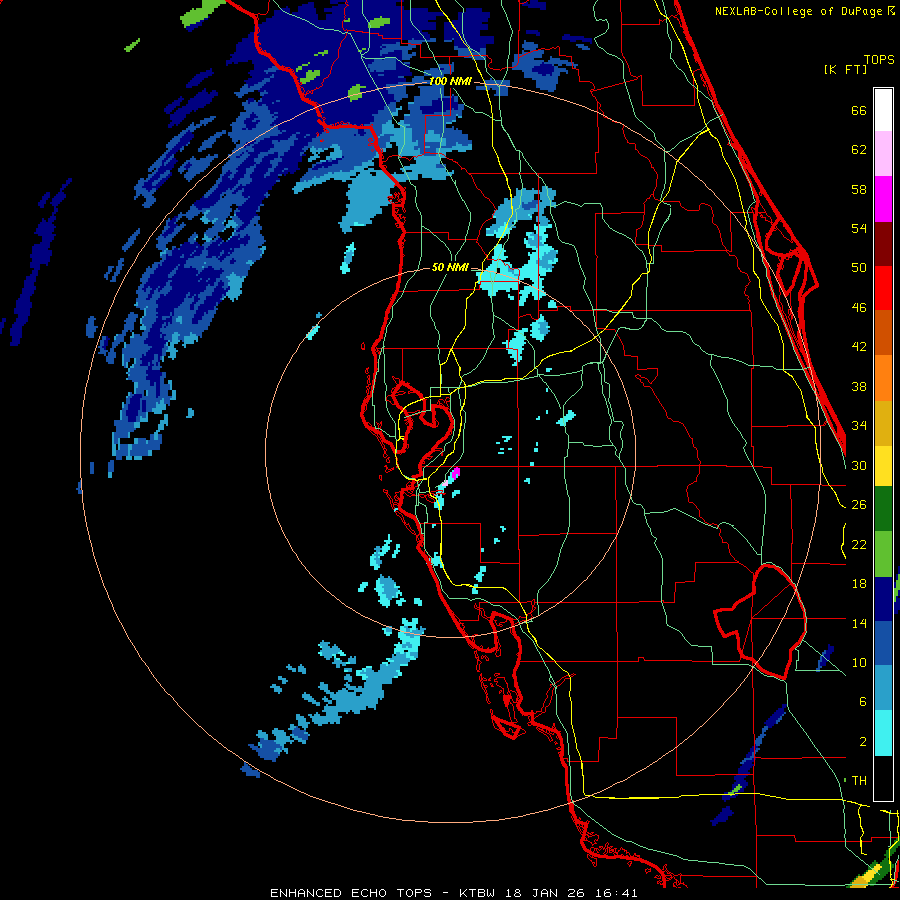The width and height of the screenshot is (900, 900).
Task: Select the 54 value on the legend
Action: point(859,228)
